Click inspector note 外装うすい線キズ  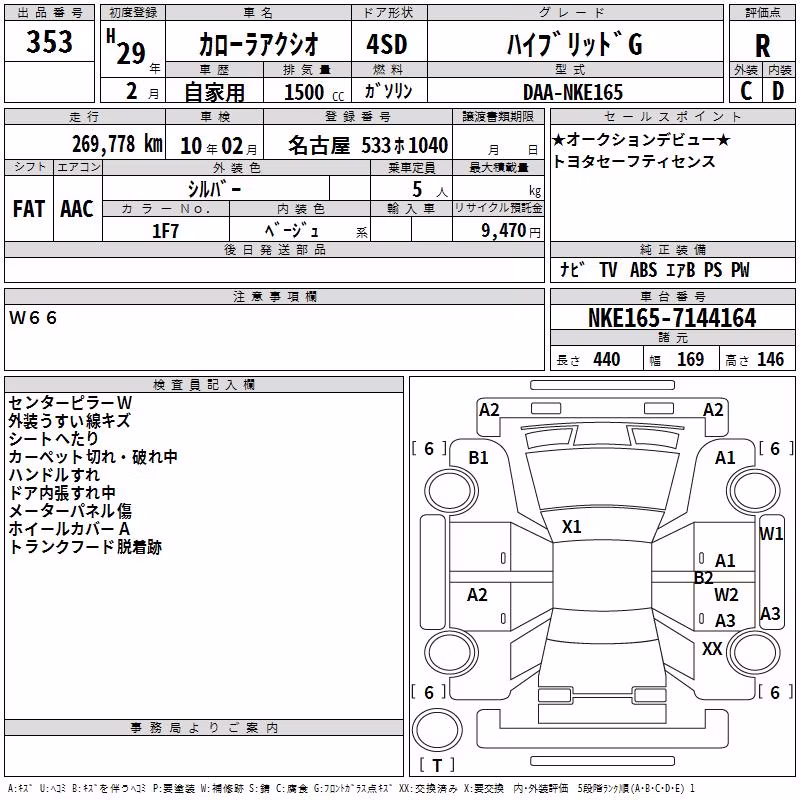[x=69, y=421]
